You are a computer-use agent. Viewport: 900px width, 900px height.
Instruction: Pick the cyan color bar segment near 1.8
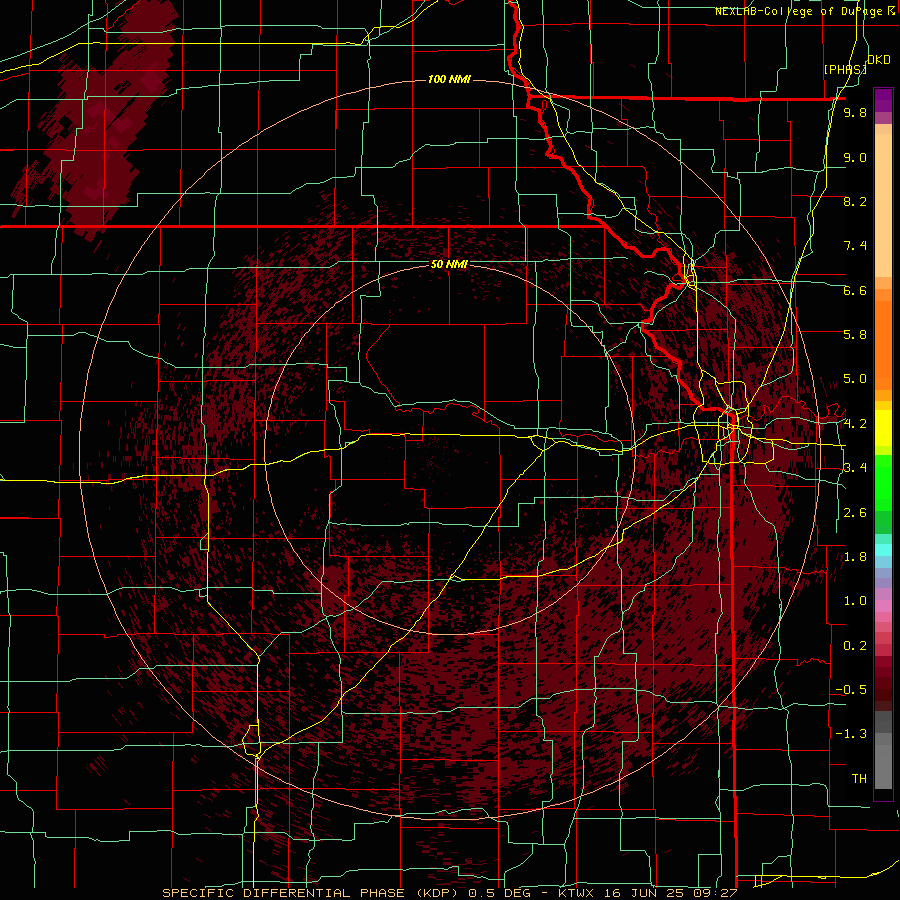point(883,550)
